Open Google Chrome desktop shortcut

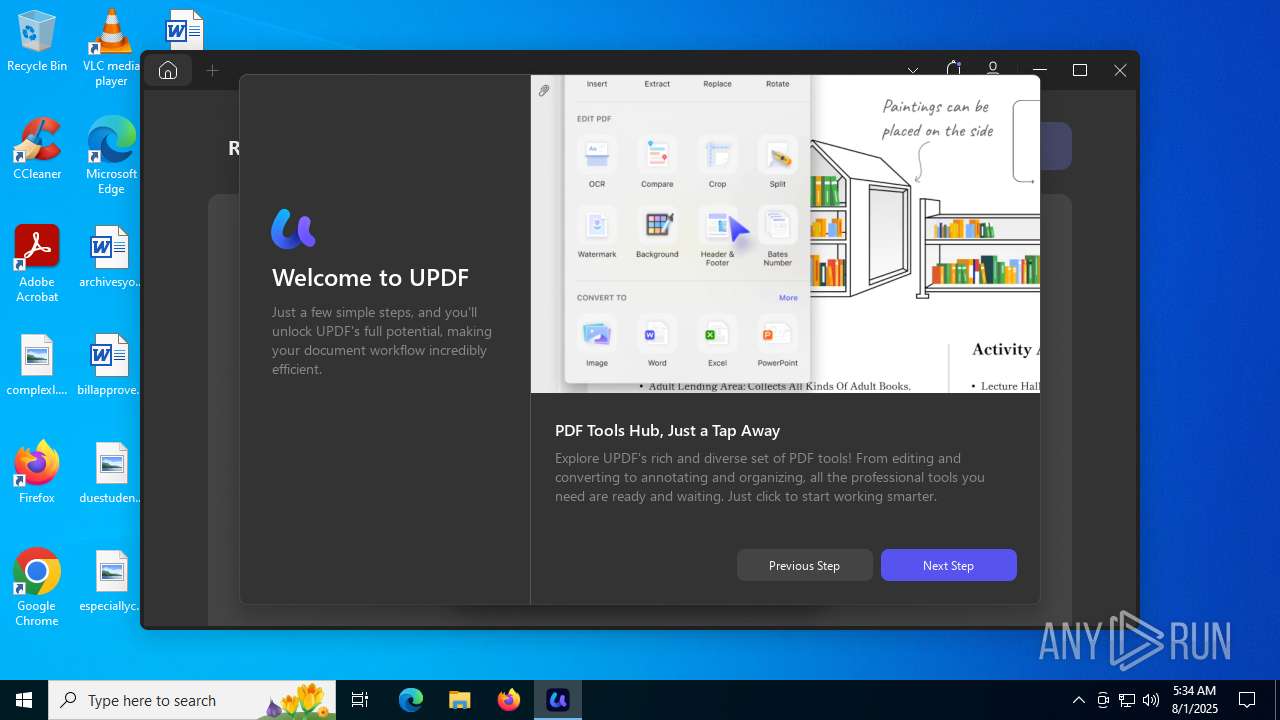[37, 588]
